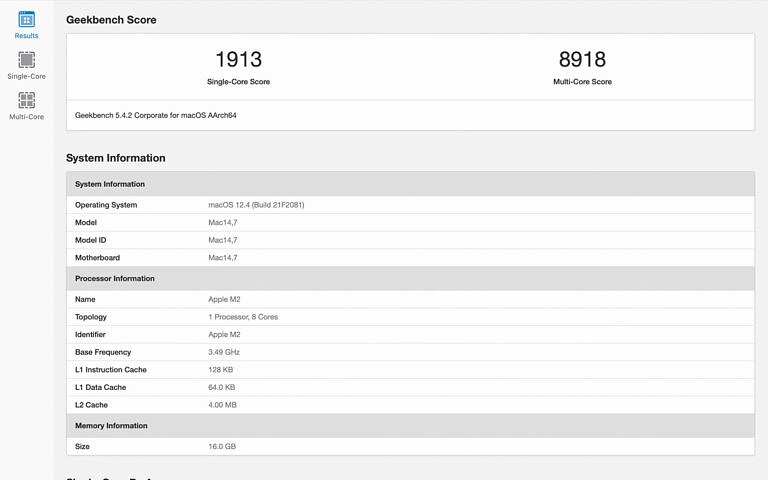Viewport: 768px width, 480px height.
Task: Click the Model ID row label
Action: [91, 240]
